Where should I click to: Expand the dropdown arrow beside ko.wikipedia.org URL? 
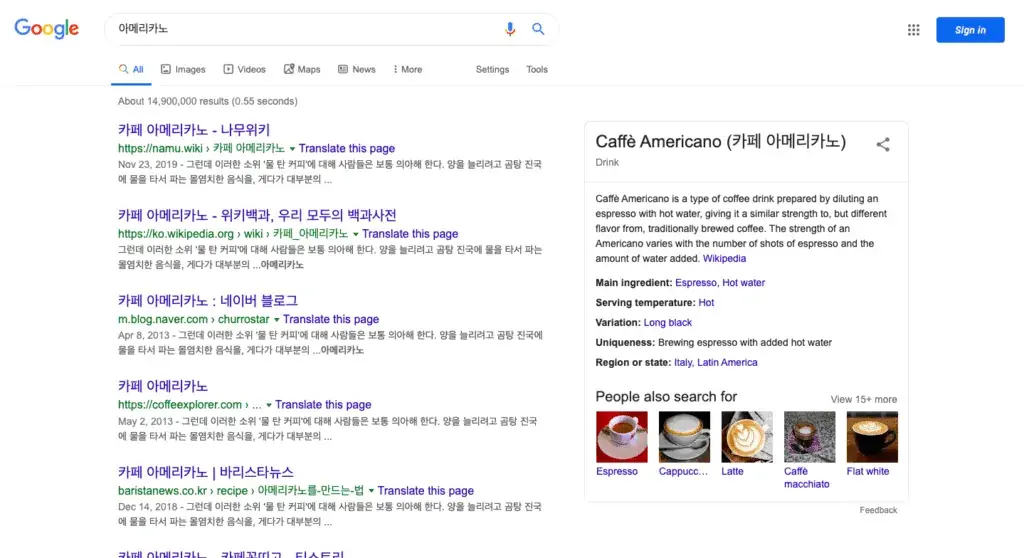point(355,235)
